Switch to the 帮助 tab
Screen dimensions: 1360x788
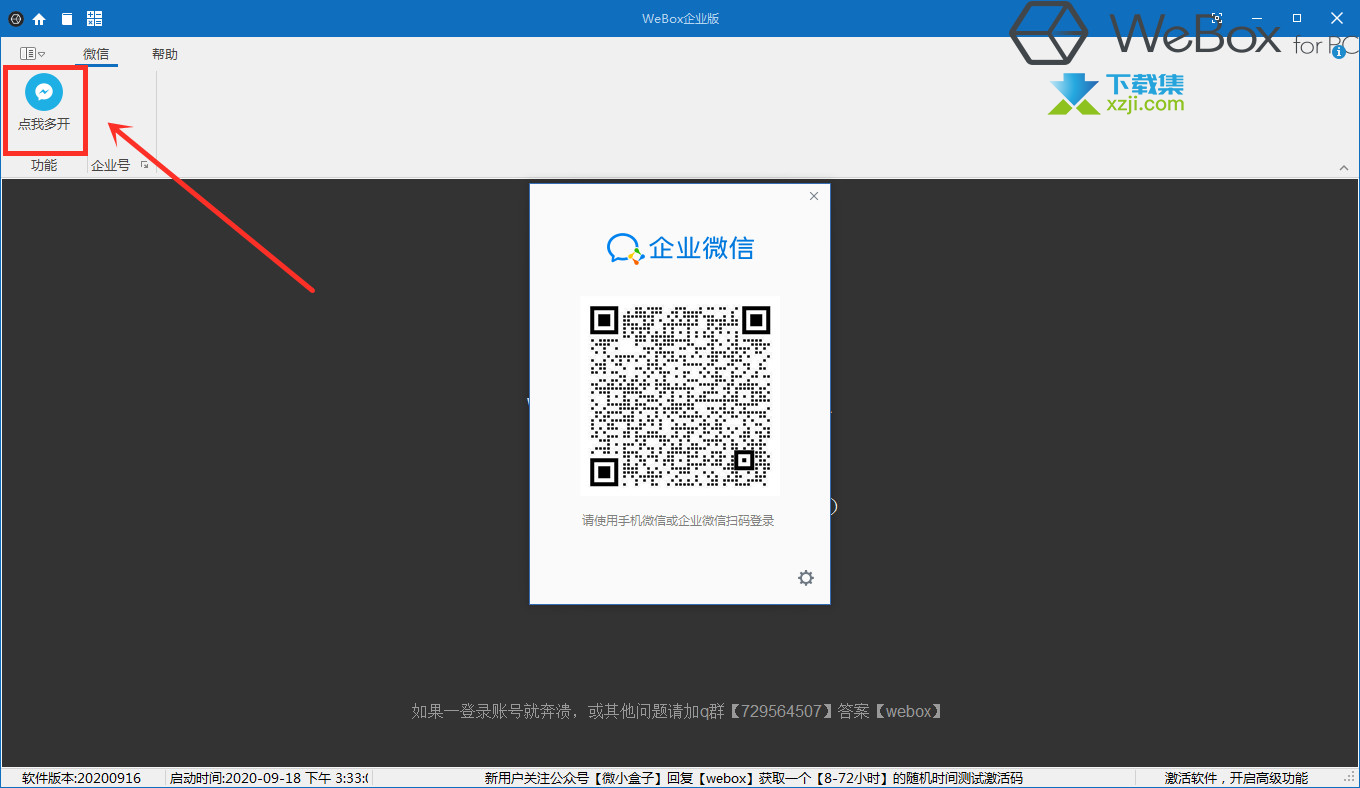tap(165, 54)
